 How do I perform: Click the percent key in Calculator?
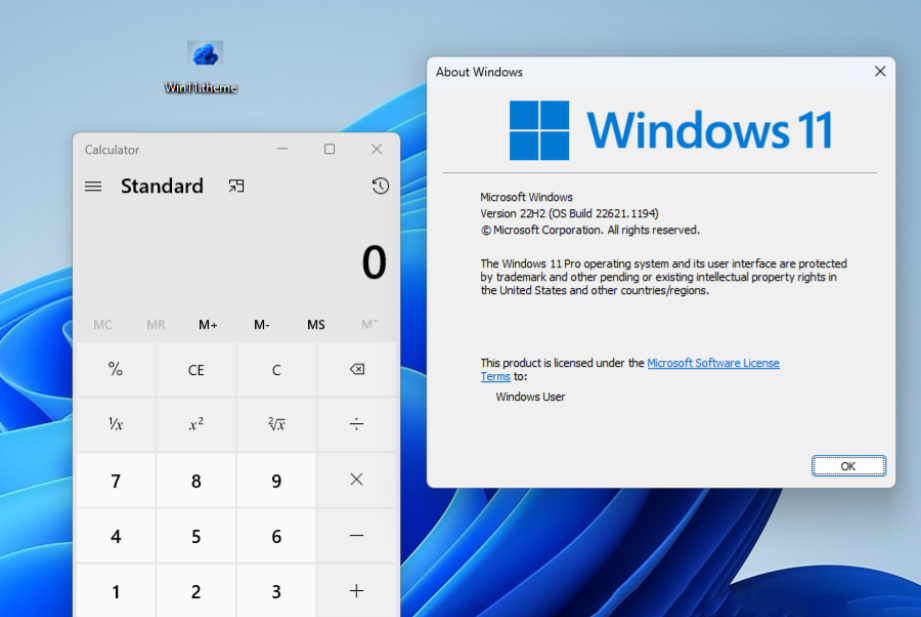116,370
